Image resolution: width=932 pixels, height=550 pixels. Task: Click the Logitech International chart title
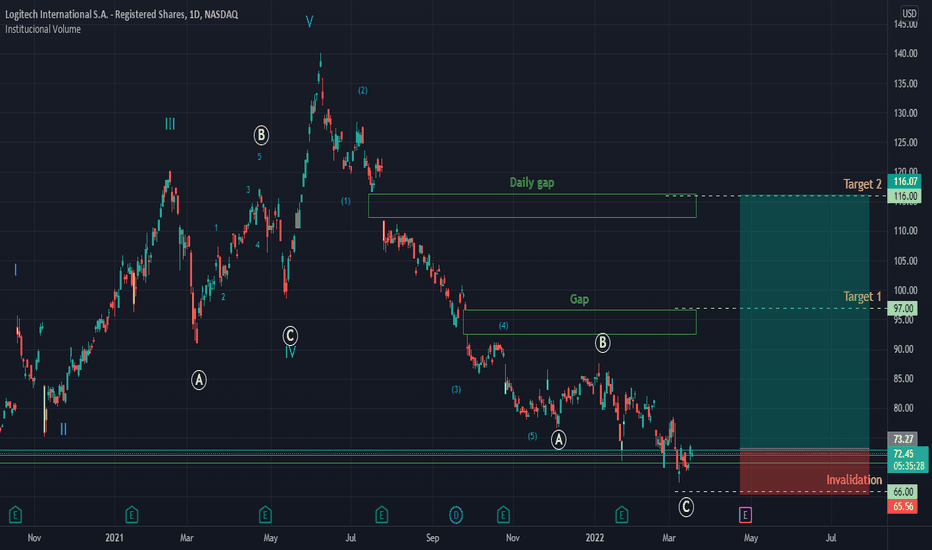[x=122, y=14]
